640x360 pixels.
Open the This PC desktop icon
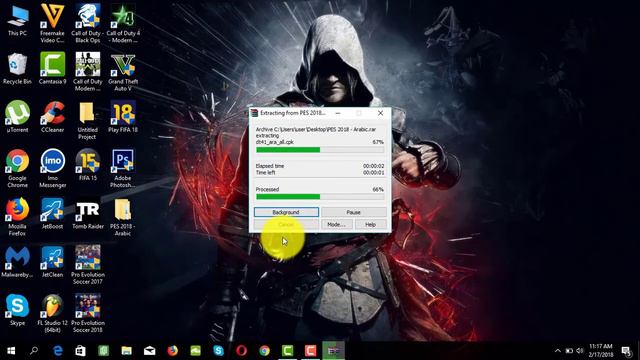[18, 21]
